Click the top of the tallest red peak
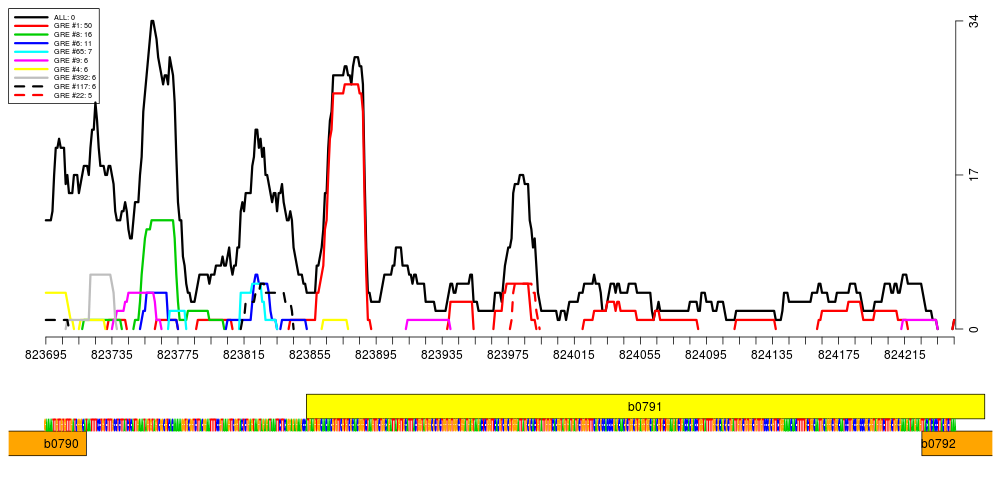 click(351, 85)
